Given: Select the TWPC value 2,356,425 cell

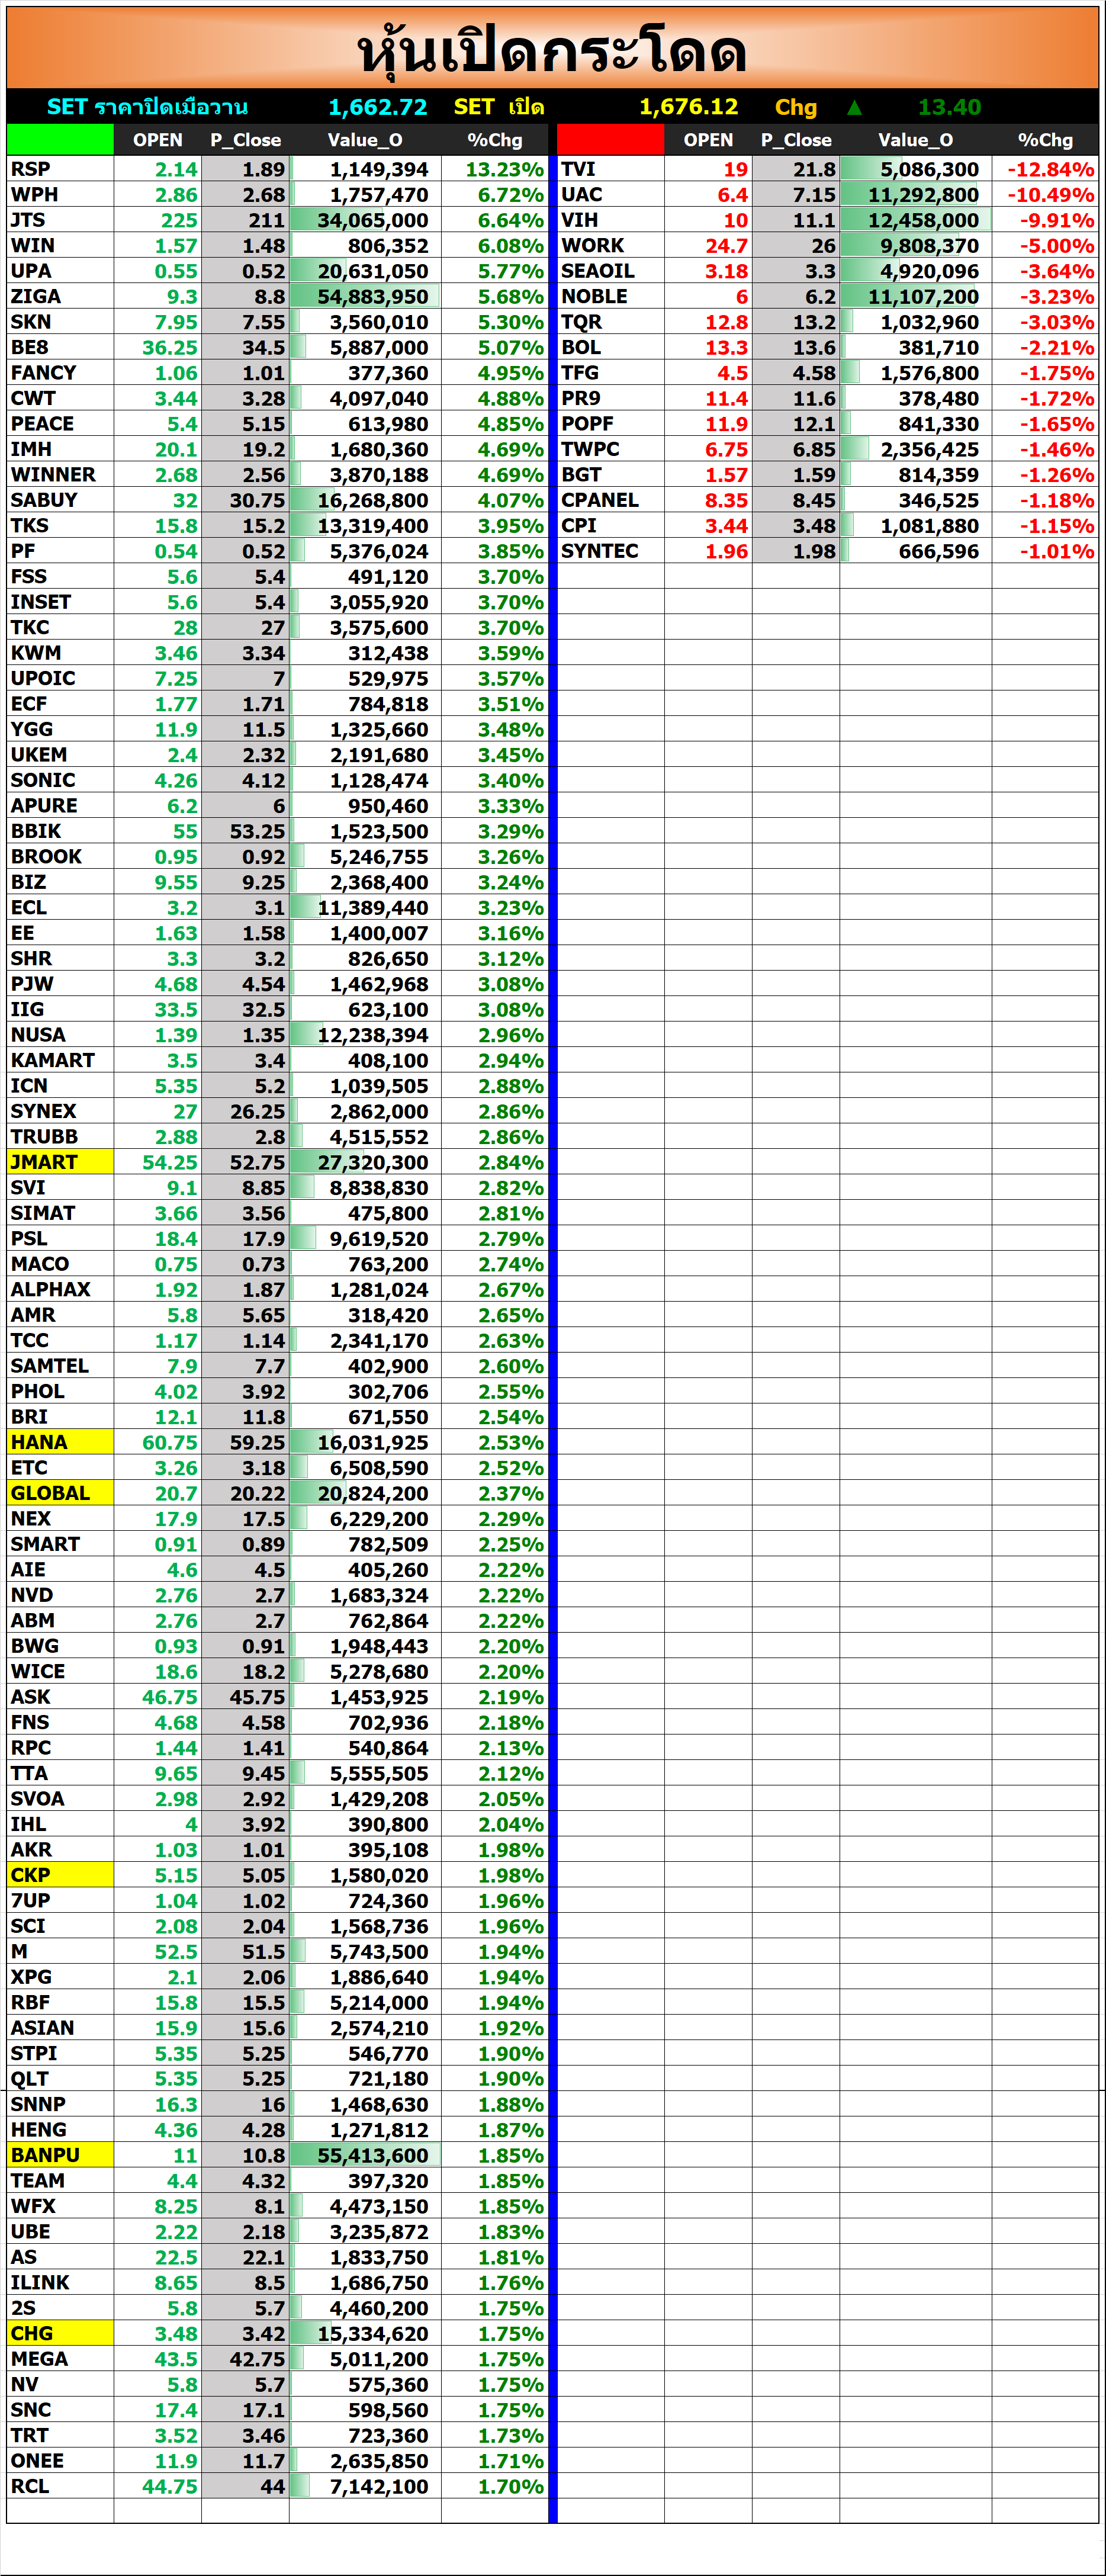Looking at the screenshot, I should click(x=916, y=449).
